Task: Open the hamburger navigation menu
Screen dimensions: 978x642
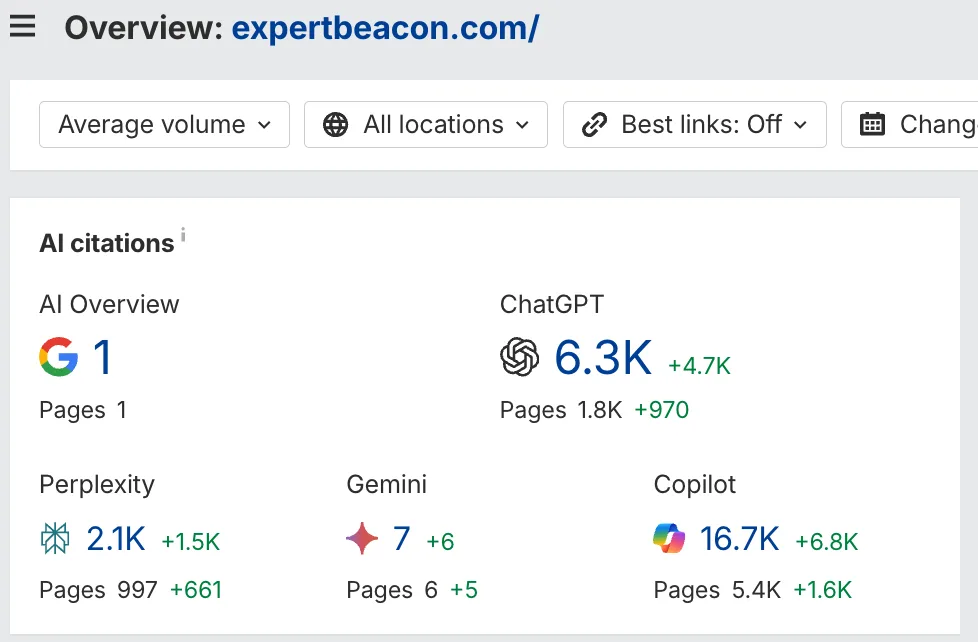Action: tap(23, 27)
